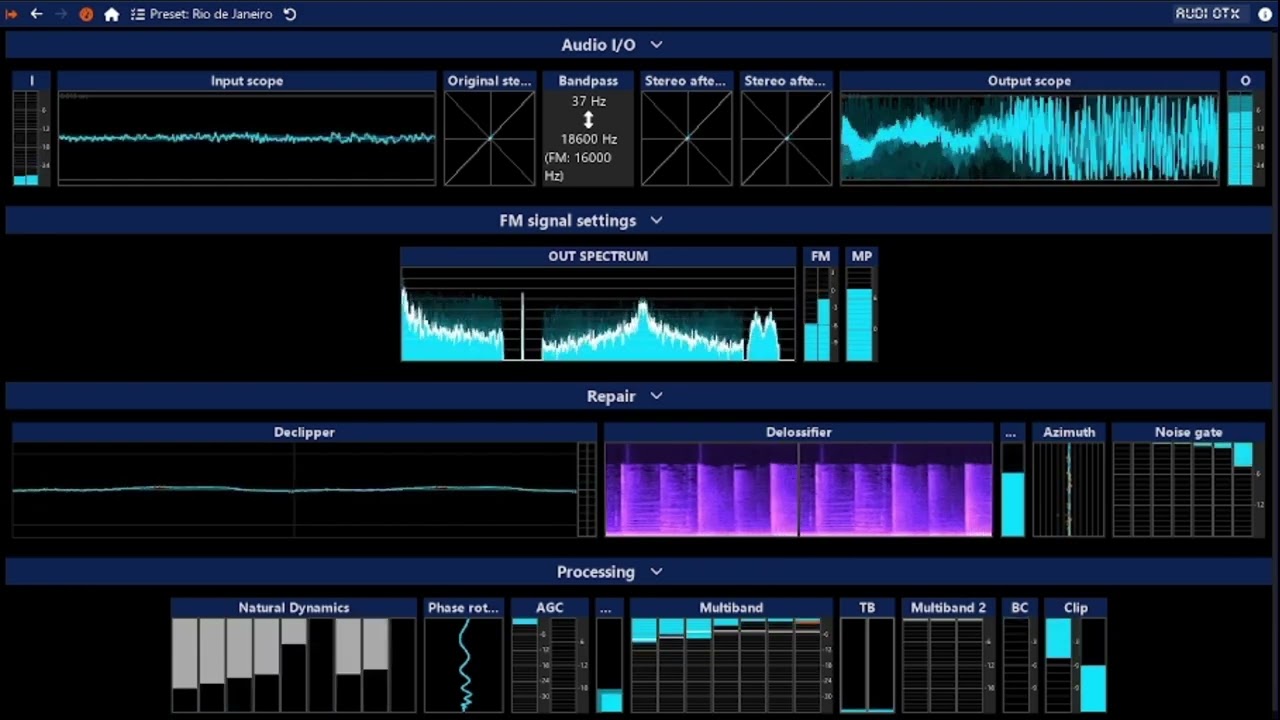Open the Delossifier spectrogram panel
Viewport: 1280px width, 720px height.
tap(799, 480)
